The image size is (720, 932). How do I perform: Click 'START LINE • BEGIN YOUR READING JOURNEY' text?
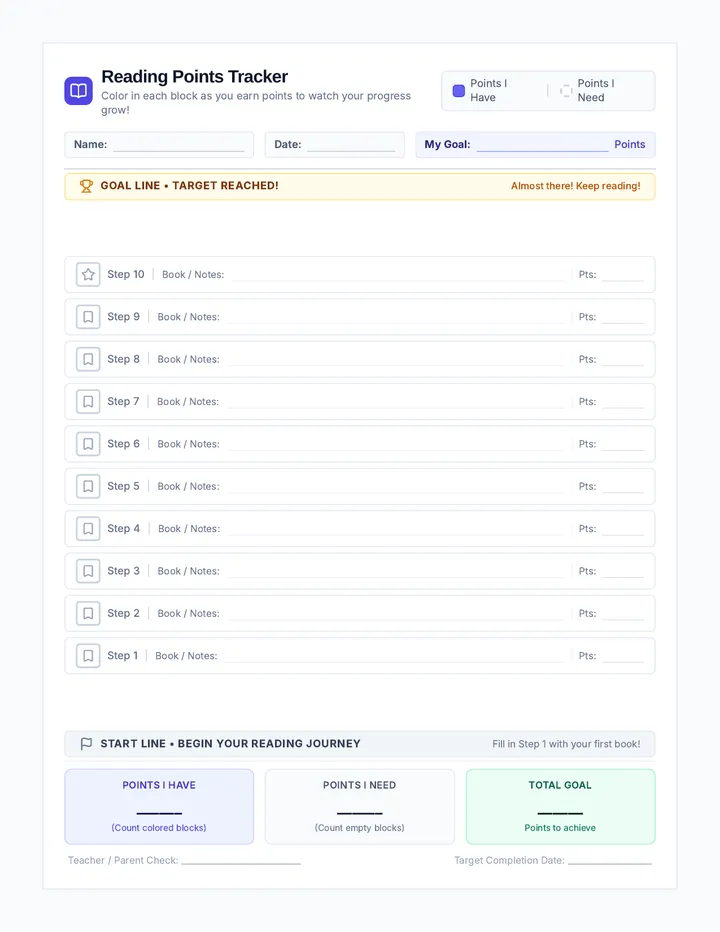click(x=231, y=744)
